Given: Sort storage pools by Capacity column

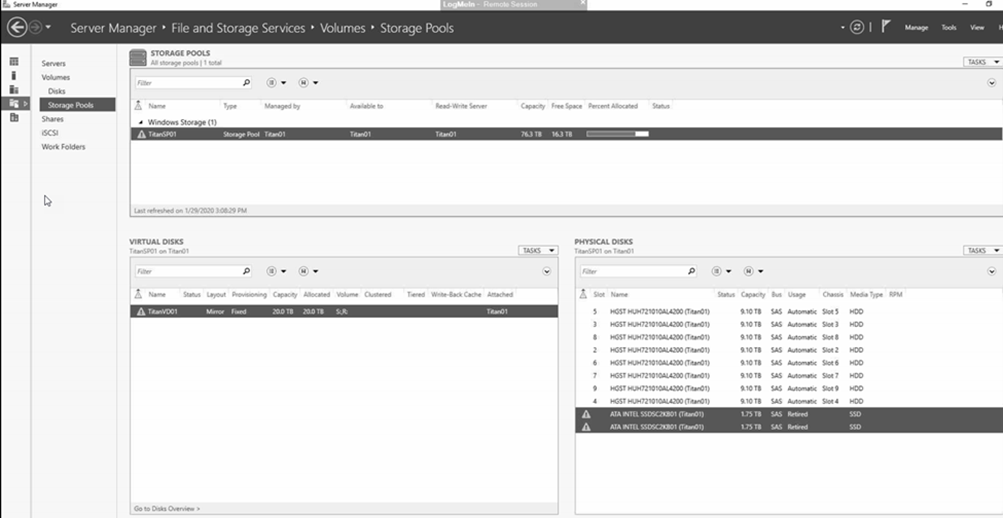Looking at the screenshot, I should [533, 106].
